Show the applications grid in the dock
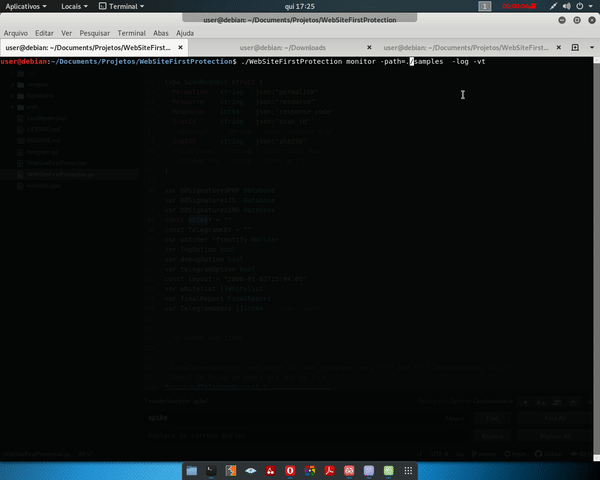The height and width of the screenshot is (480, 600). tap(407, 469)
